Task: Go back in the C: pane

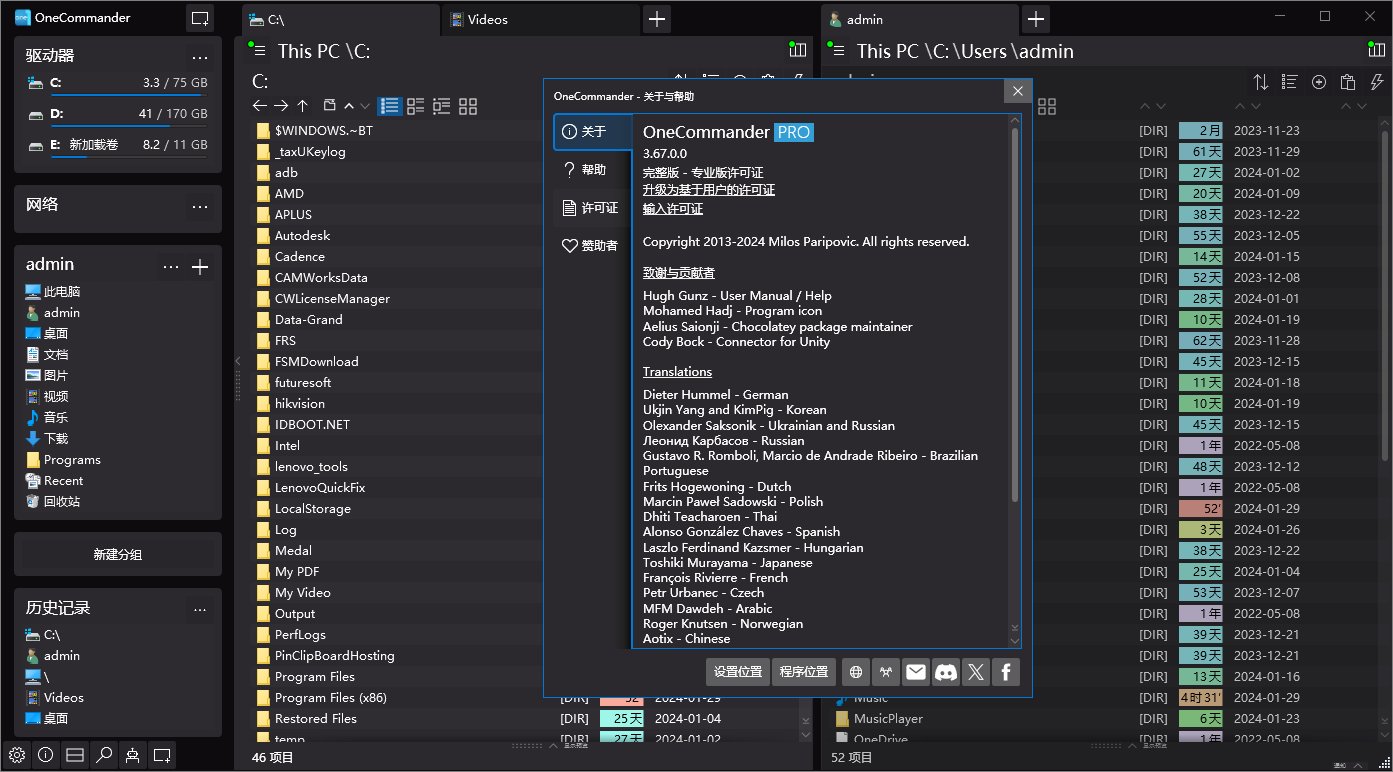Action: pos(260,105)
